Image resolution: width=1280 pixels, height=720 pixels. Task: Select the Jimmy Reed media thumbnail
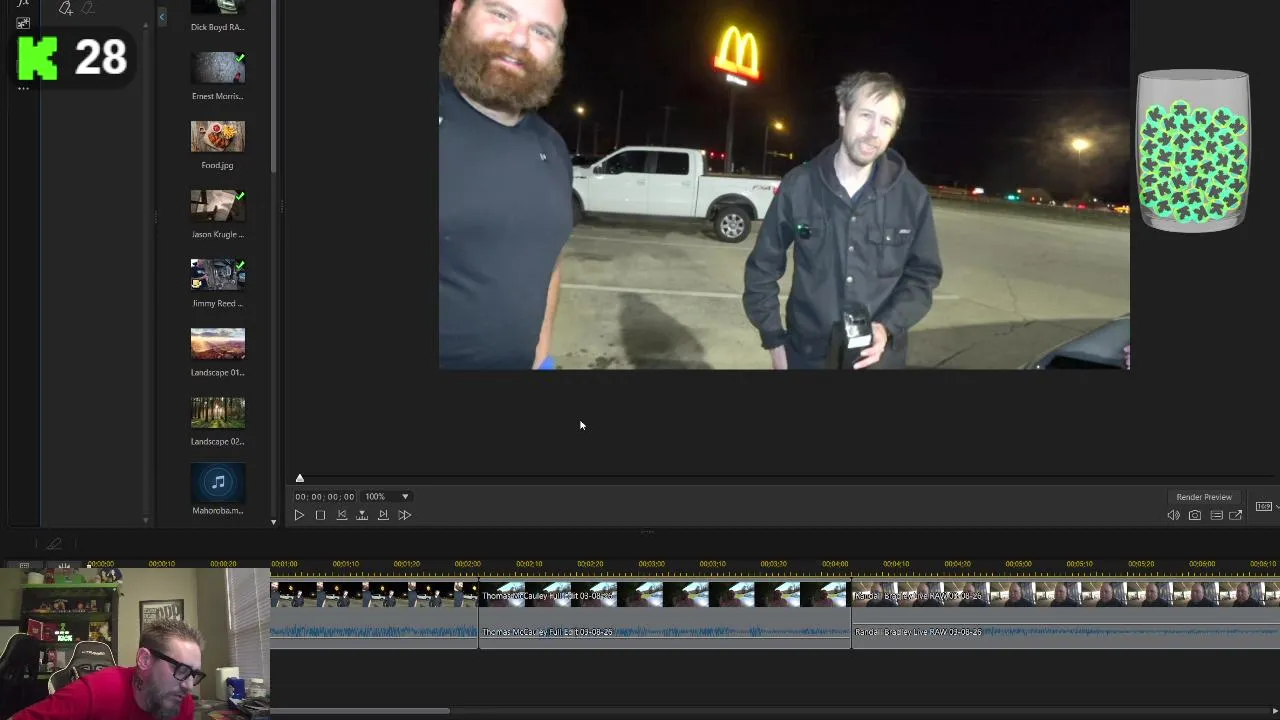click(218, 275)
